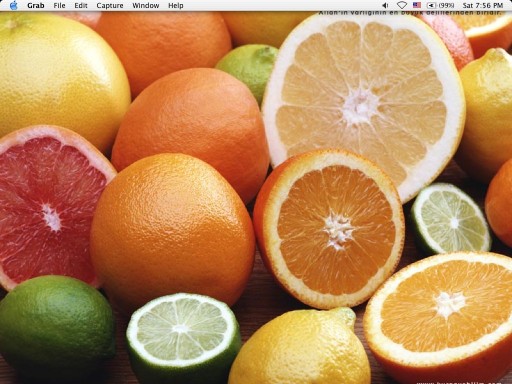Viewport: 512px width, 384px height.
Task: Click the battery percentage (99%) text
Action: coord(446,5)
